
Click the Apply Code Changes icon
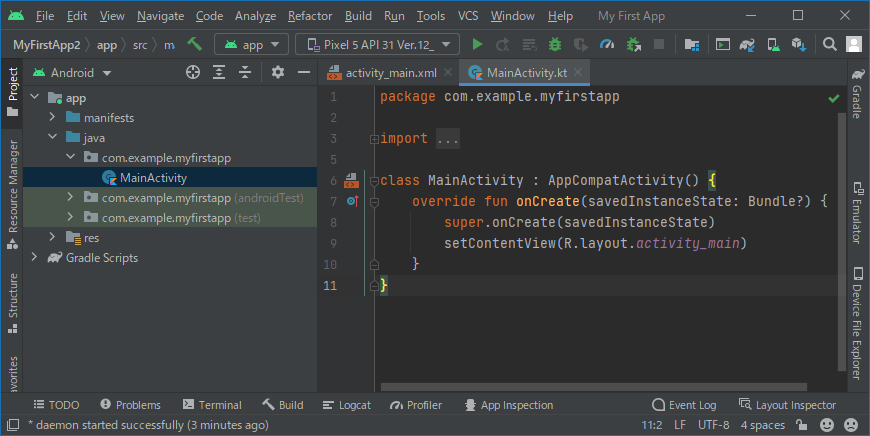[529, 44]
